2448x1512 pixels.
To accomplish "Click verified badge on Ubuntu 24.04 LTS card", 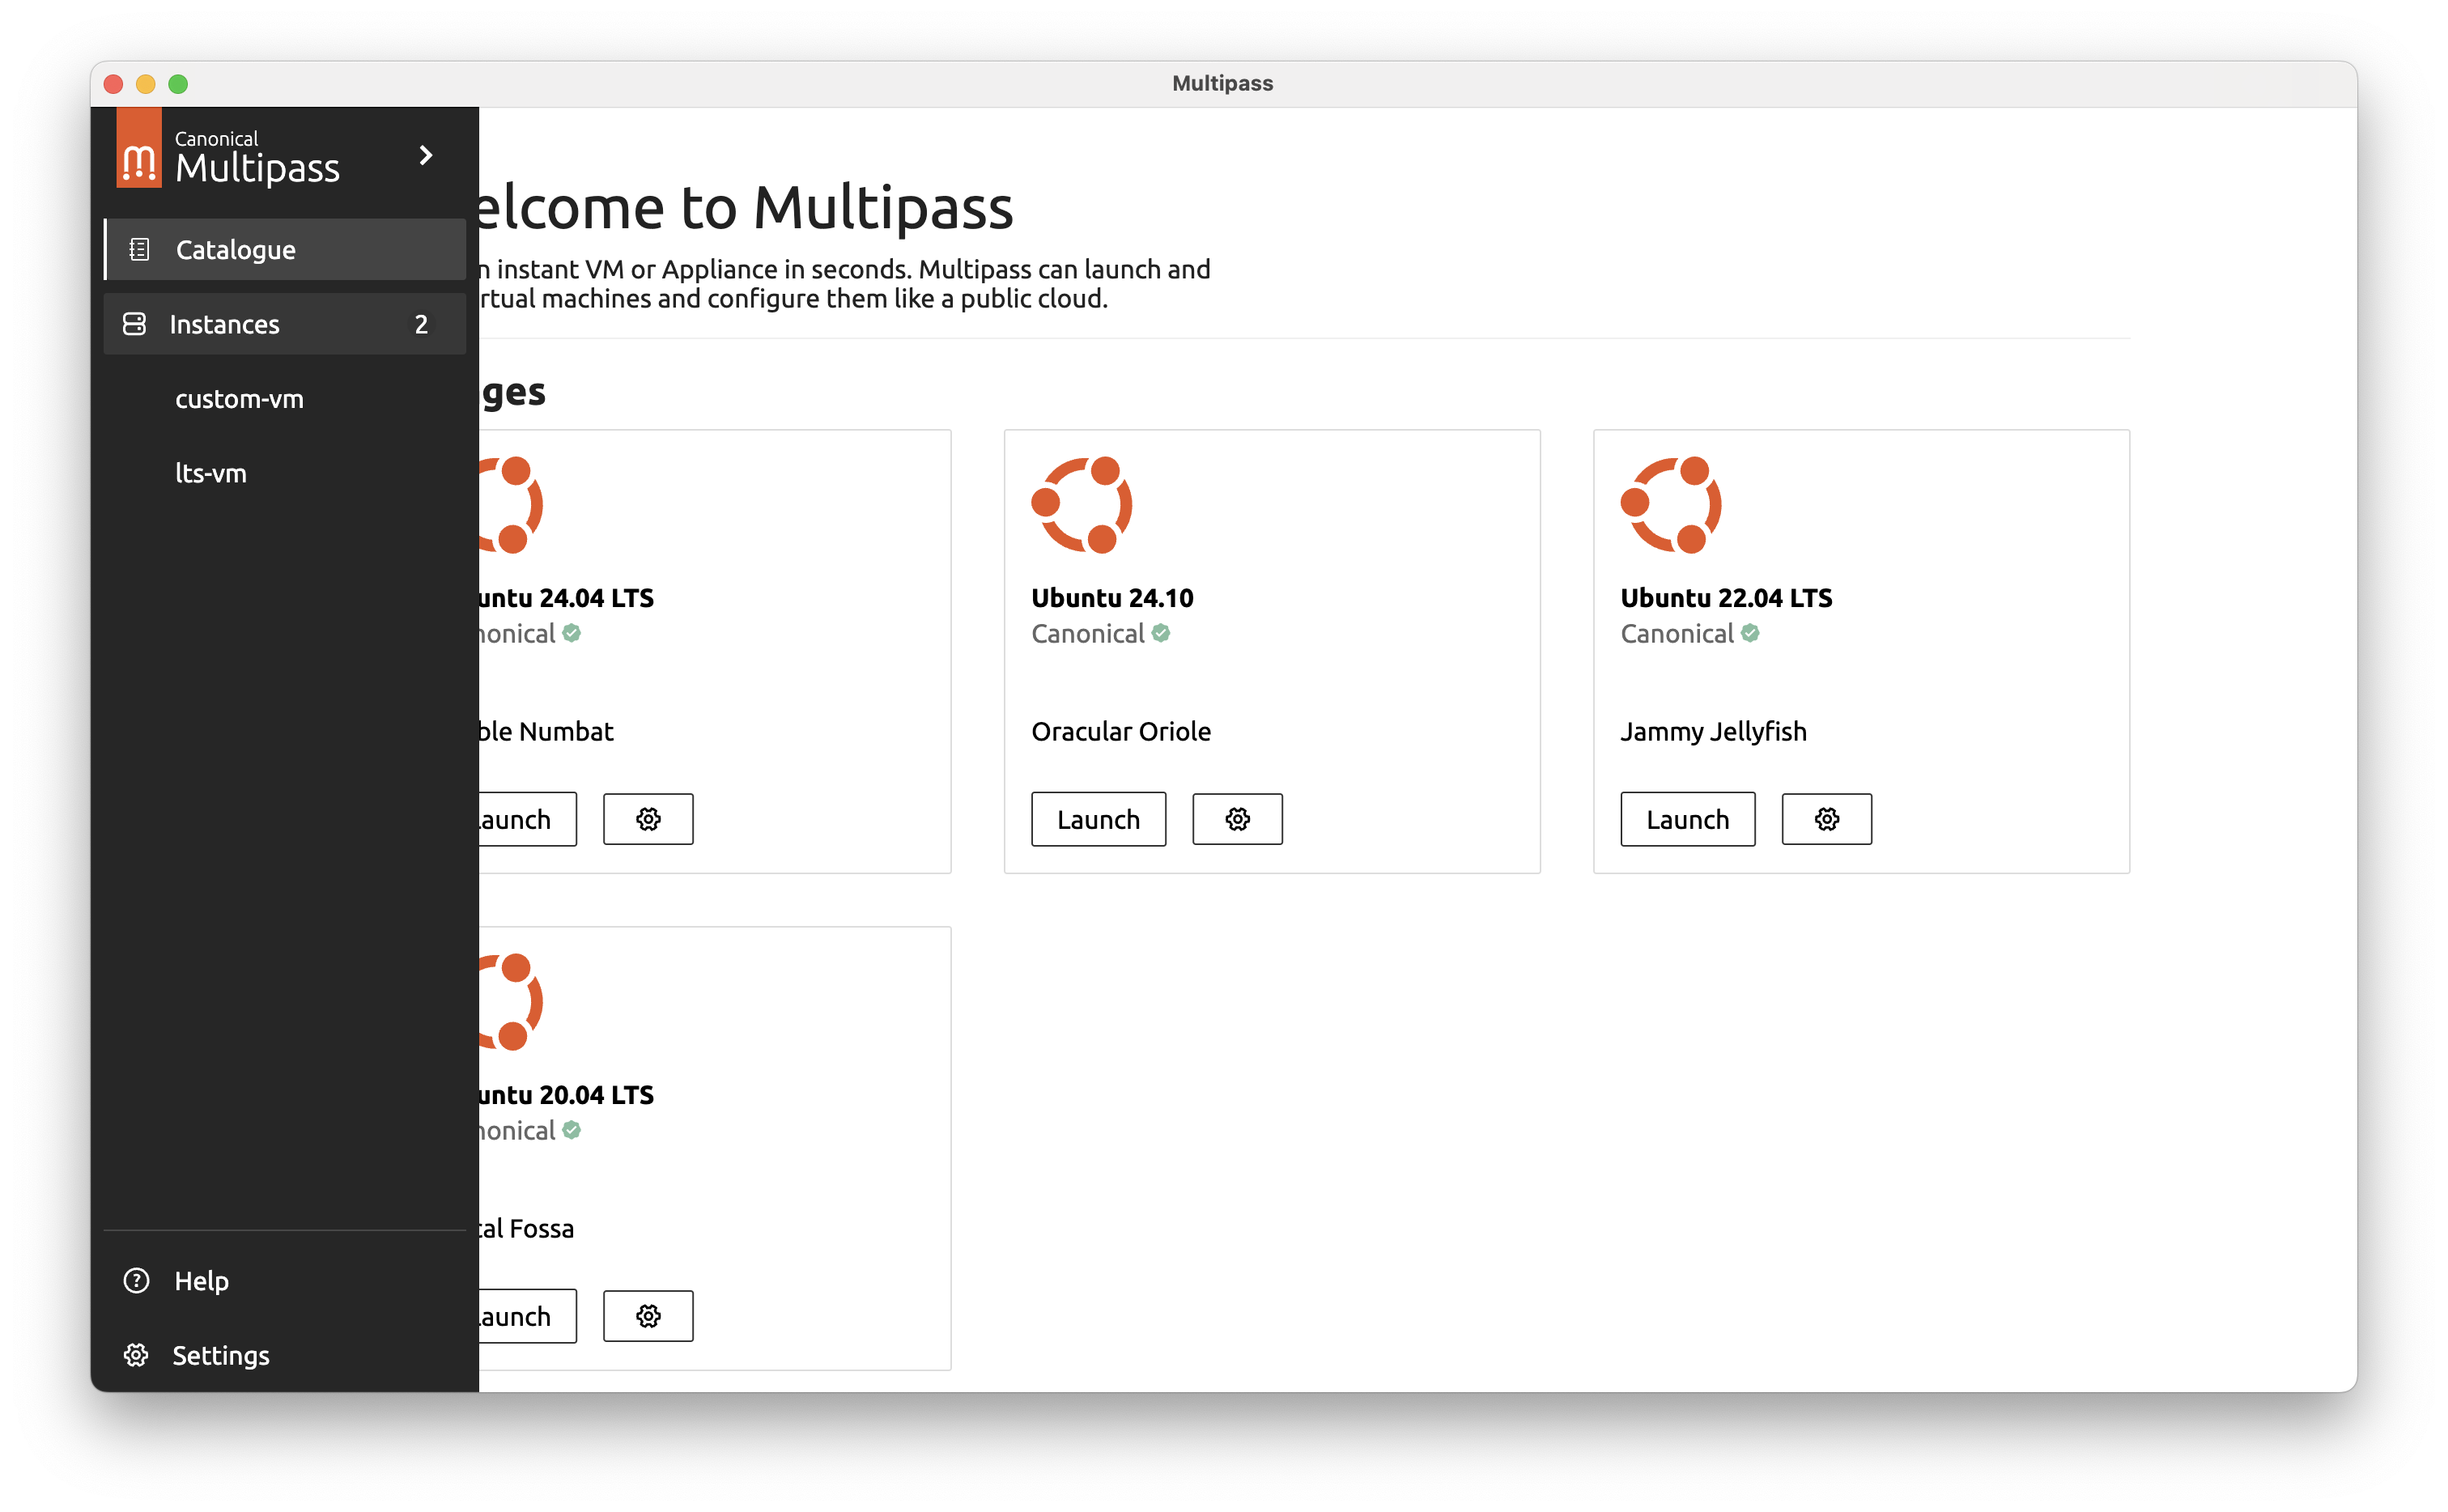I will pos(571,633).
